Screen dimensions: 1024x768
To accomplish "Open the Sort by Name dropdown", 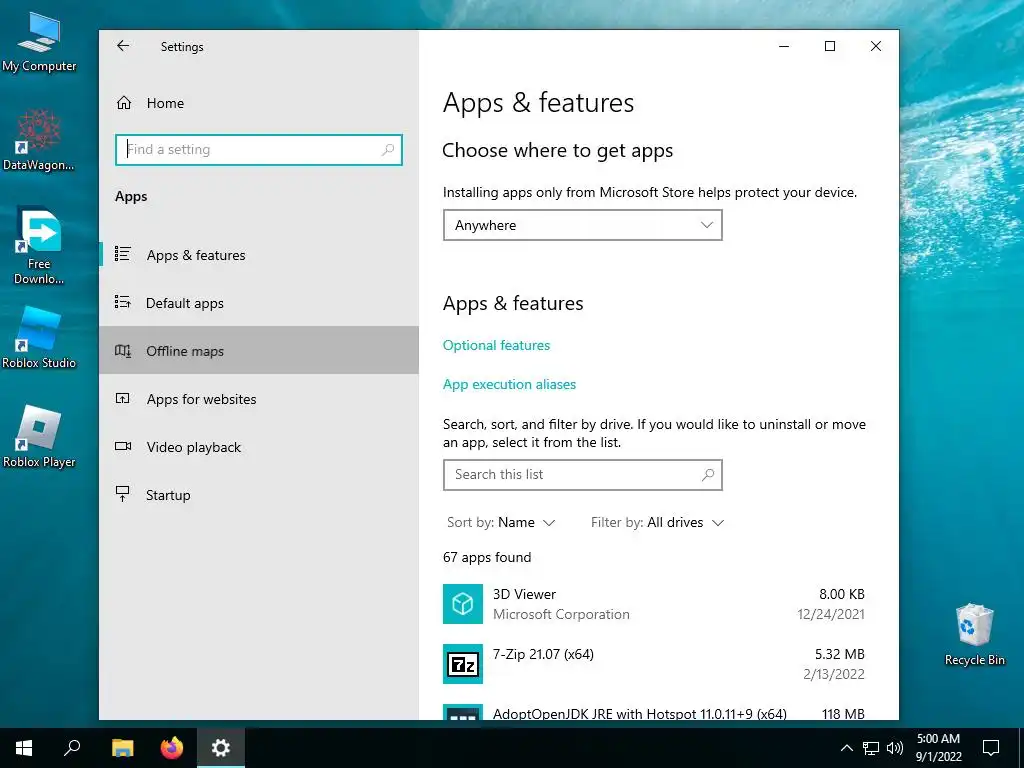I will pos(501,522).
